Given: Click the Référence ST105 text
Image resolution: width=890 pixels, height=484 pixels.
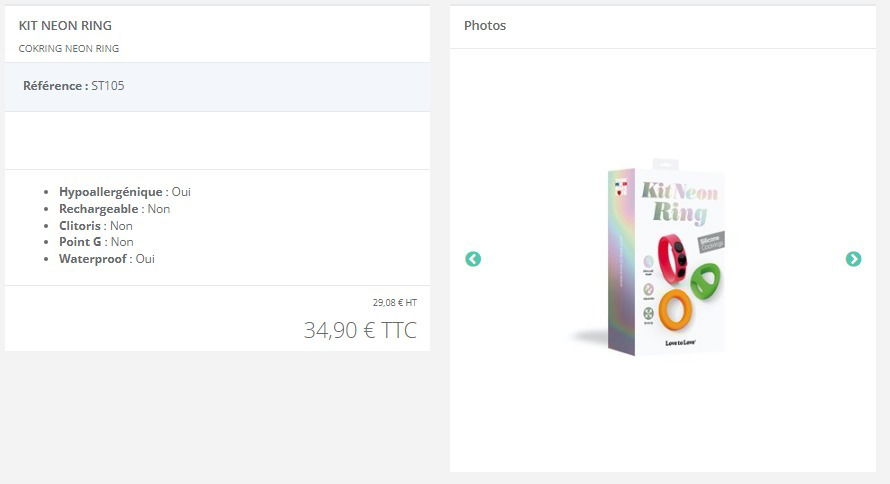Looking at the screenshot, I should 74,86.
